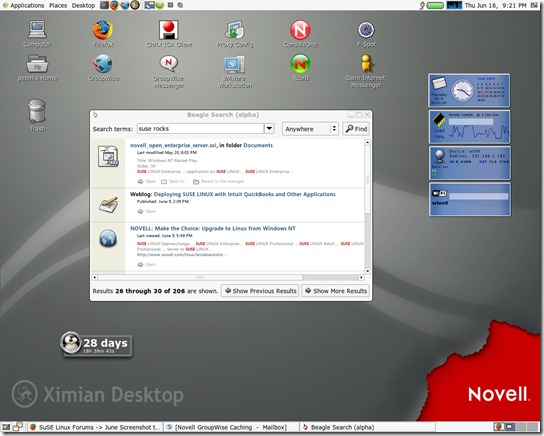Click the date and time in top panel
The width and height of the screenshot is (544, 436).
(495, 5)
